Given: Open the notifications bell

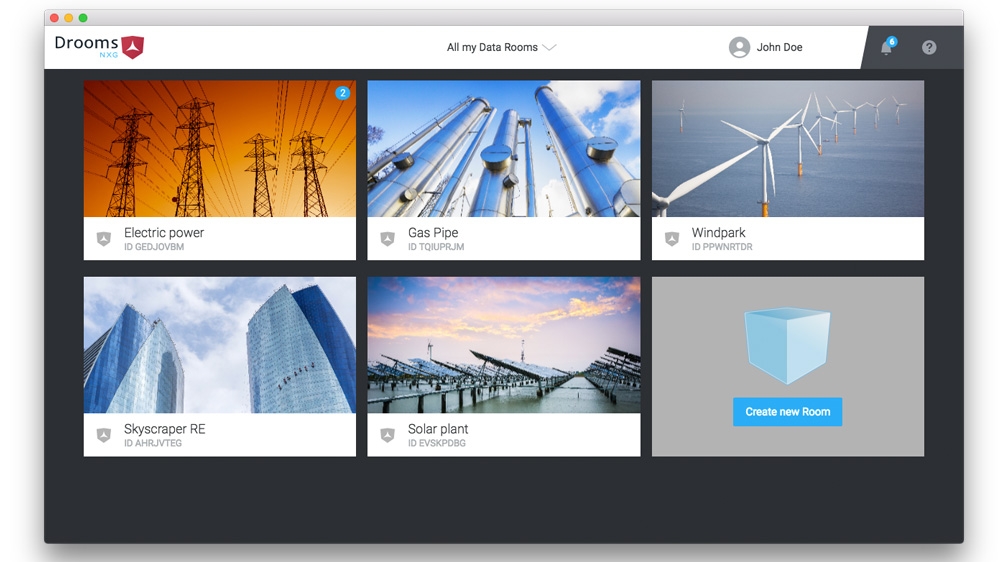Looking at the screenshot, I should 886,47.
